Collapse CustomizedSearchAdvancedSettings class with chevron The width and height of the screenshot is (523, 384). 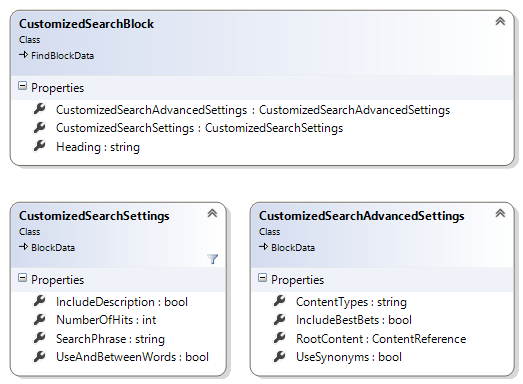(x=500, y=213)
